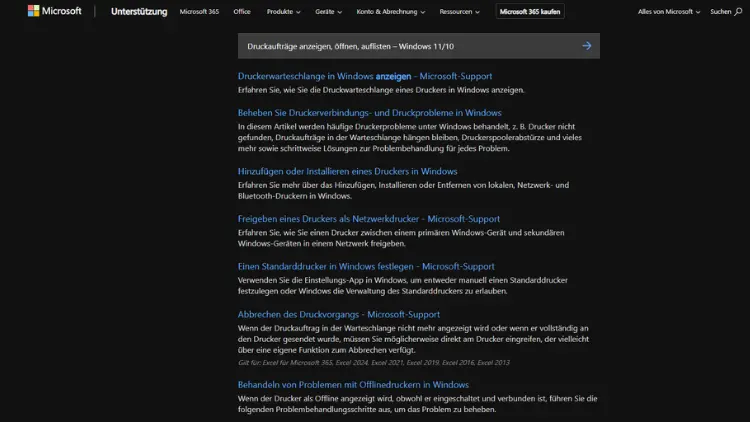This screenshot has width=750, height=422.
Task: Click description starting 'Verwenden Sie die Einstellungs-App'
Action: (x=403, y=286)
